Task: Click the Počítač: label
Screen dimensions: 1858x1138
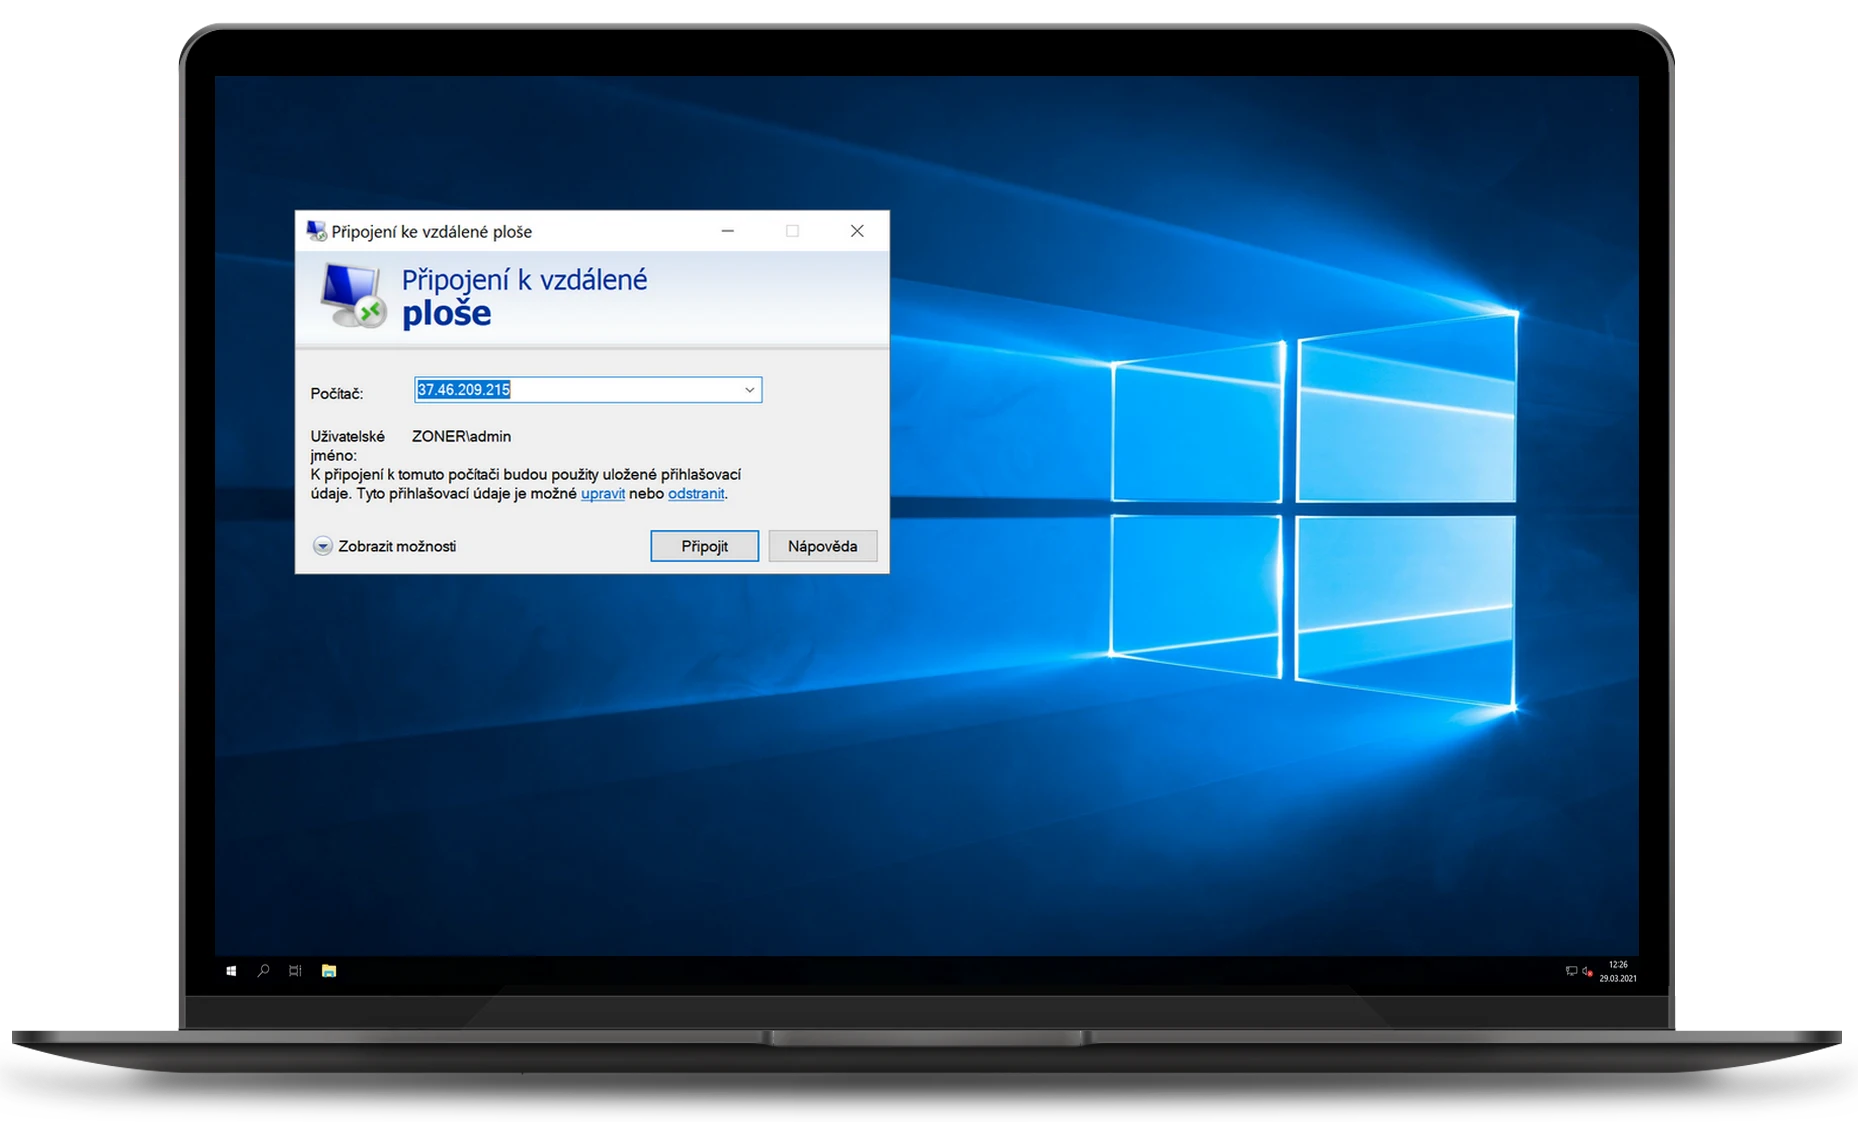Action: pos(336,394)
